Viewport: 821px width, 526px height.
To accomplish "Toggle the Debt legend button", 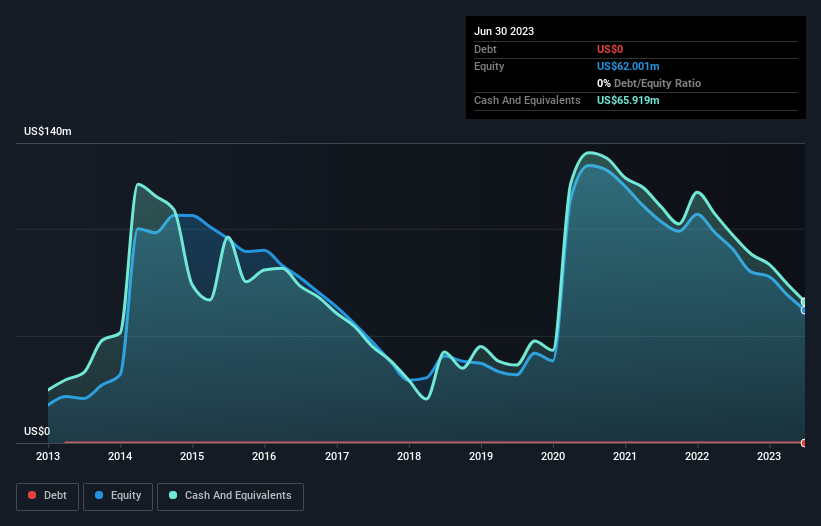I will pos(47,496).
